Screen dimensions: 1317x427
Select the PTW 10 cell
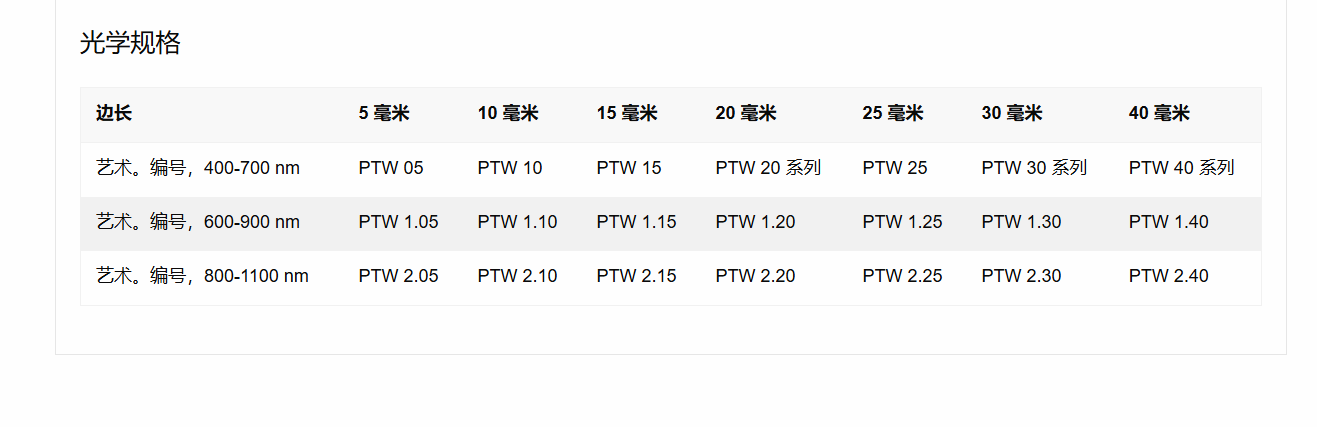tap(510, 168)
